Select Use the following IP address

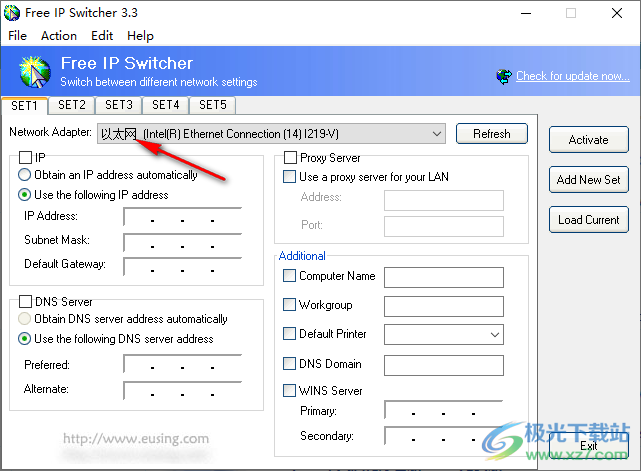point(25,195)
